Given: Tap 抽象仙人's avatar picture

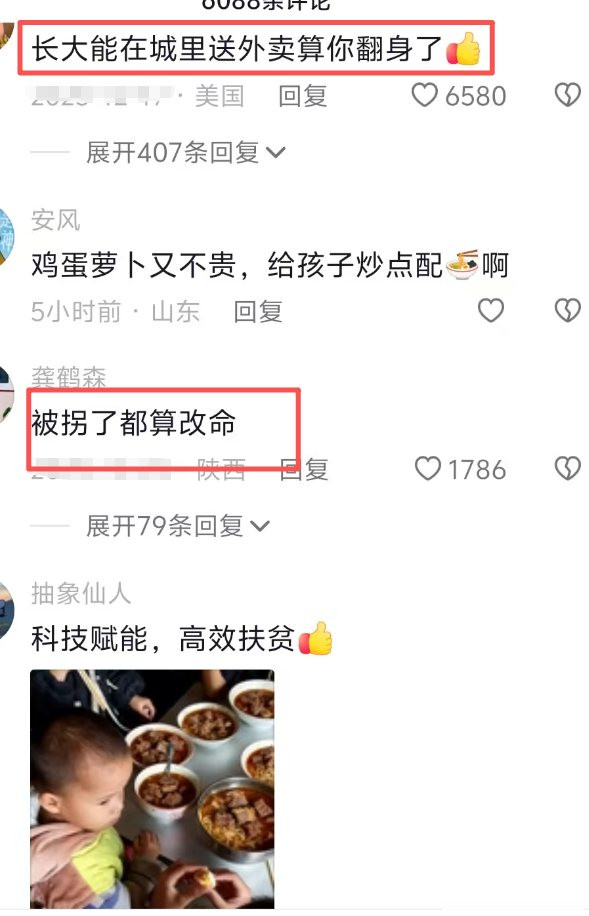Looking at the screenshot, I should pos(6,610).
